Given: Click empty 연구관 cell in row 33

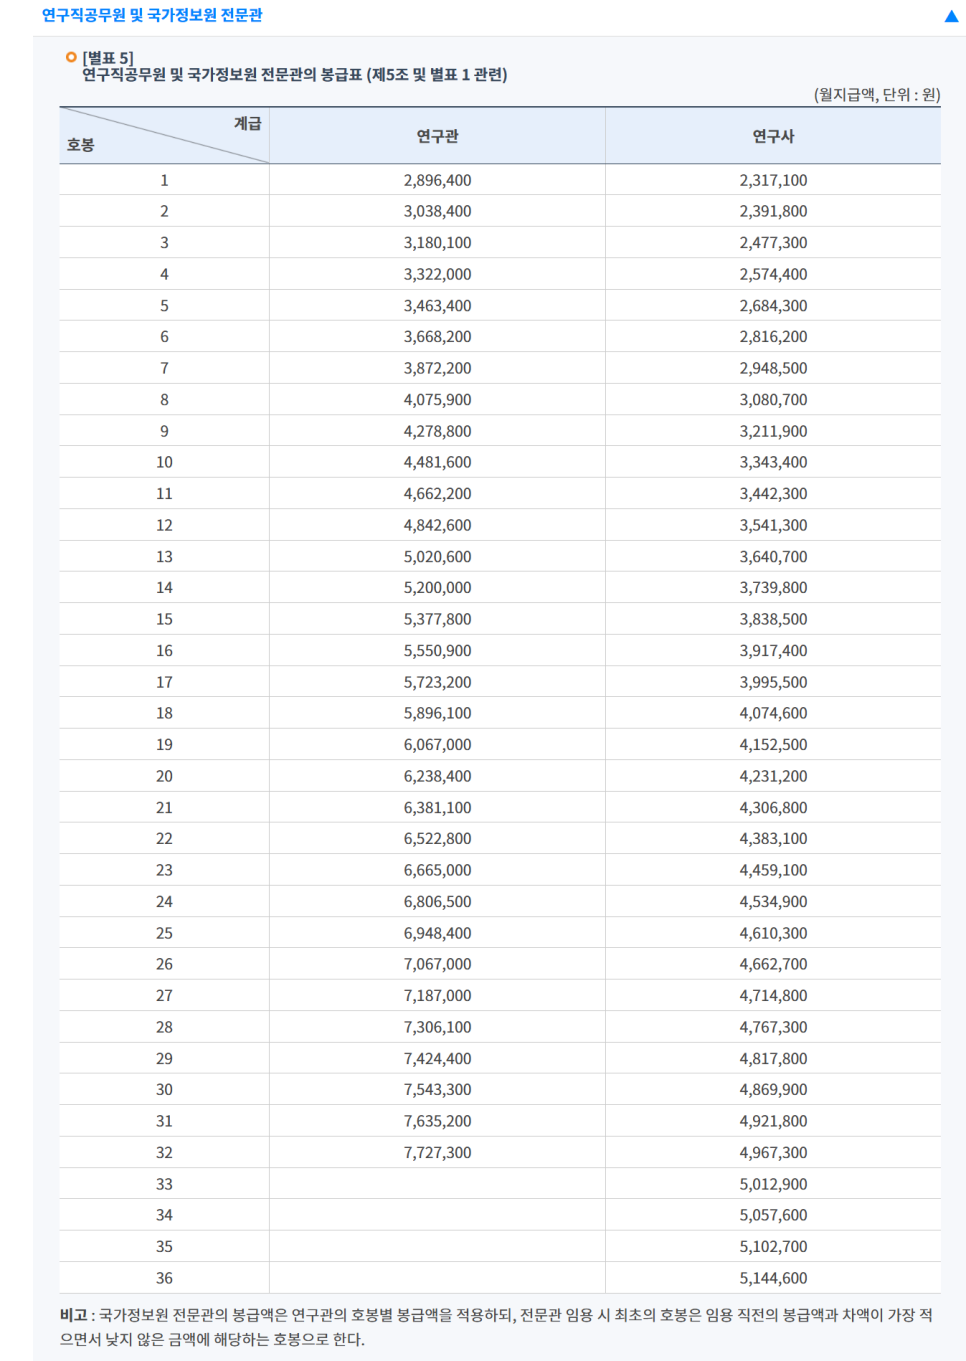Looking at the screenshot, I should [437, 1184].
